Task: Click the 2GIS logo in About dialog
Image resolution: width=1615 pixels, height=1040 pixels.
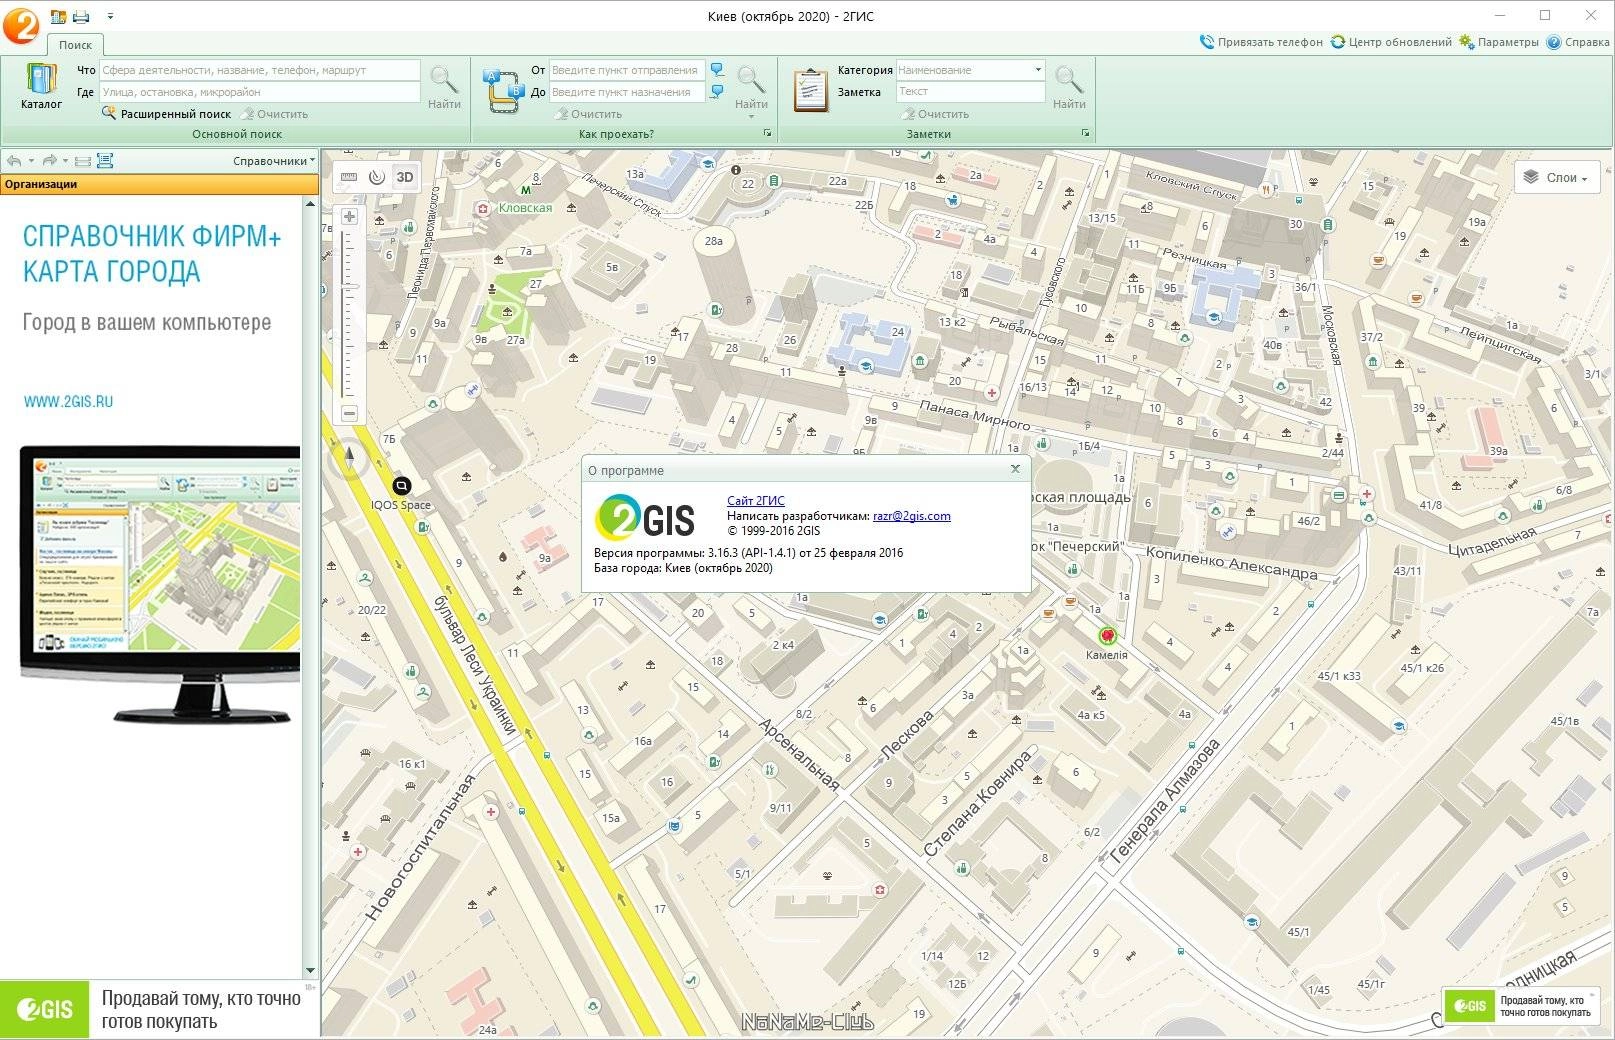Action: 645,516
